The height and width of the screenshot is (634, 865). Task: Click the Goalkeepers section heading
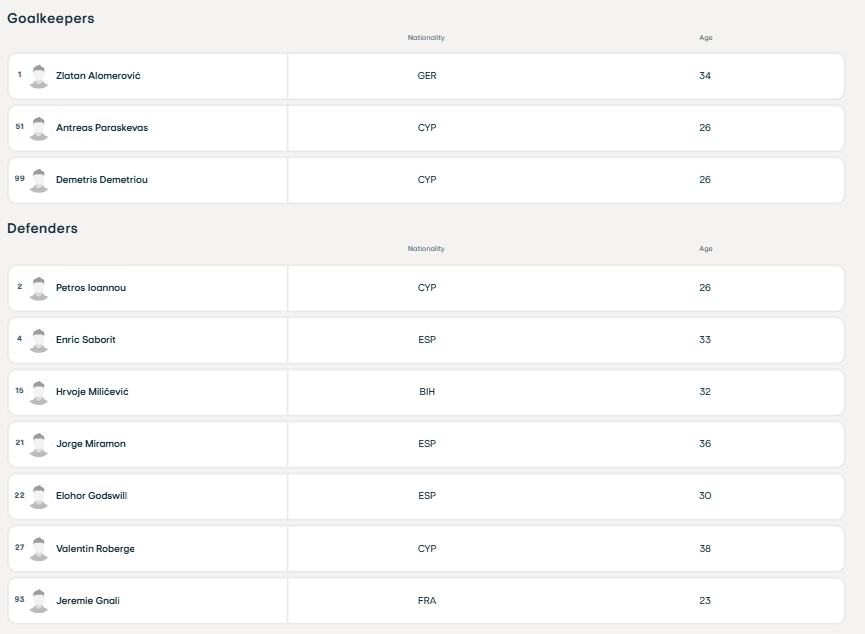click(x=51, y=18)
